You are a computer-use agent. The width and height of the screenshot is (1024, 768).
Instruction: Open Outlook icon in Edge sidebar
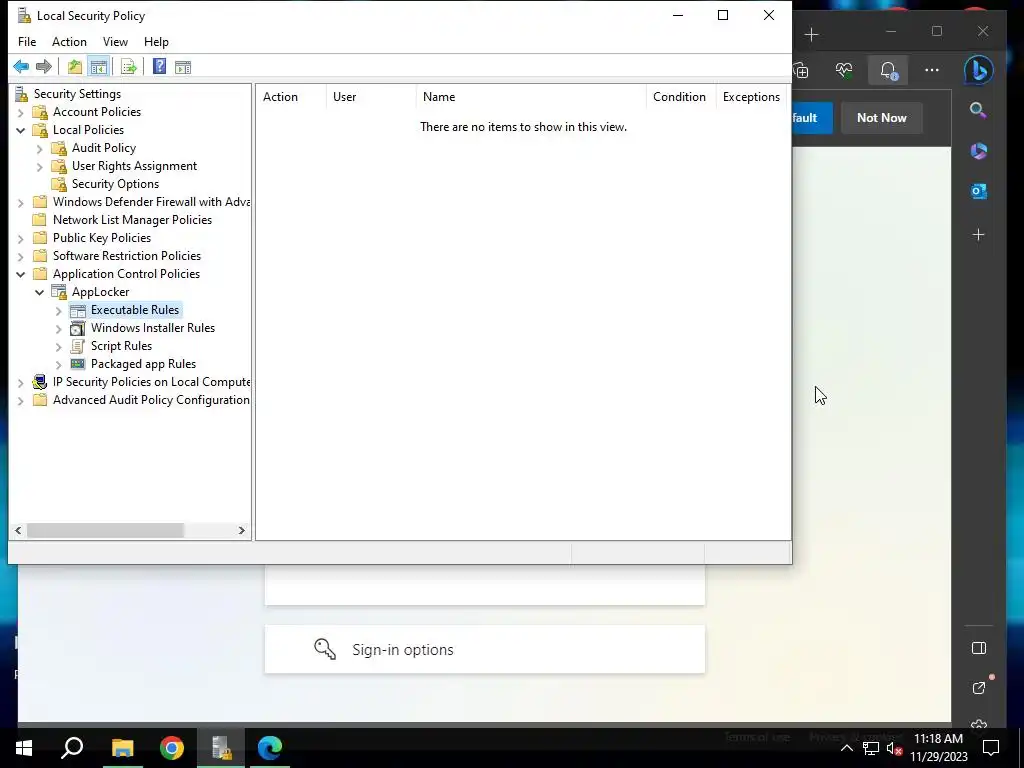click(x=978, y=191)
